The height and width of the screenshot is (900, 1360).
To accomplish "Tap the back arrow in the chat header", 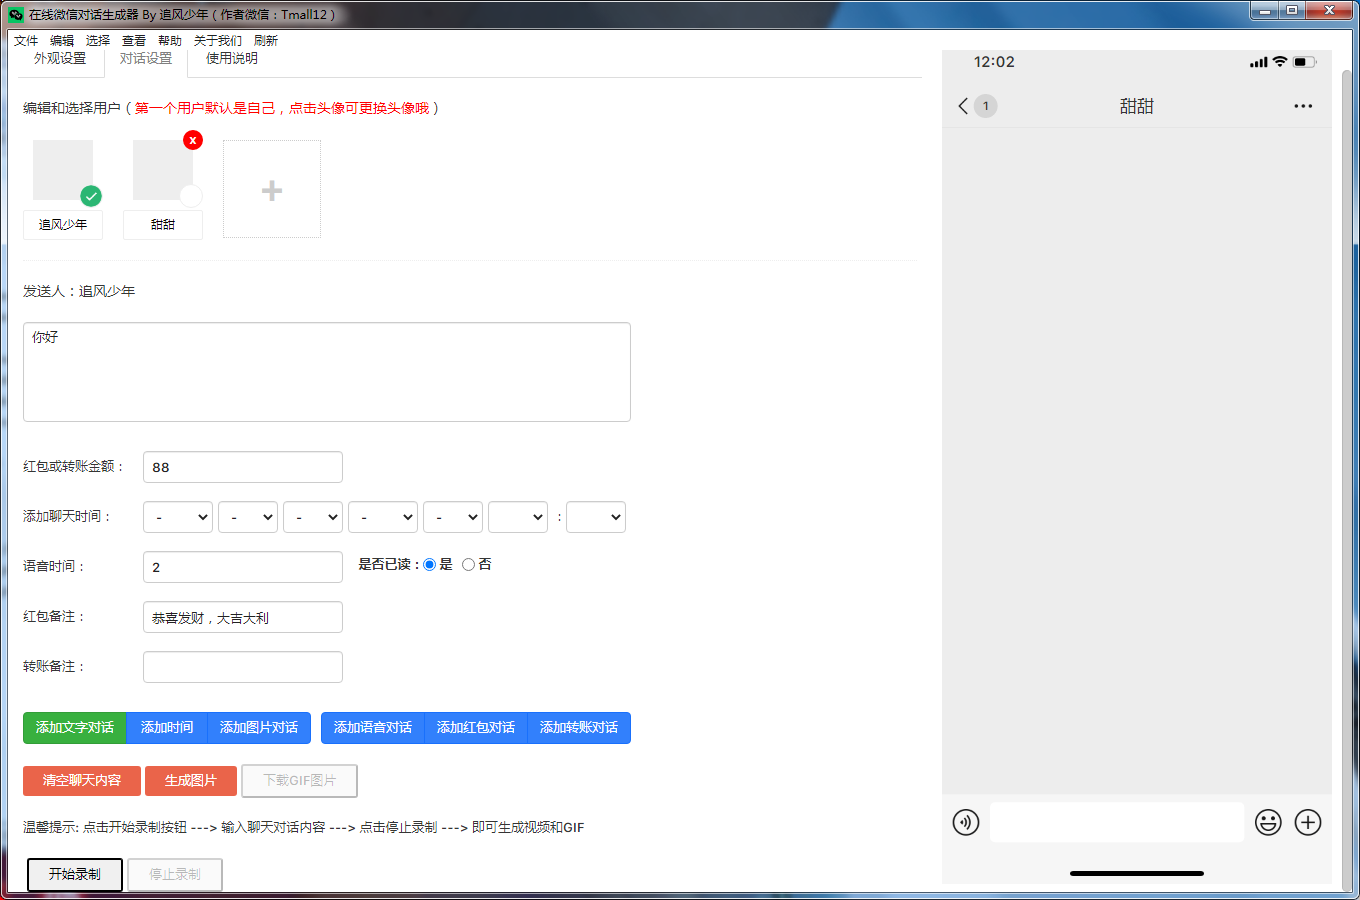I will click(963, 106).
